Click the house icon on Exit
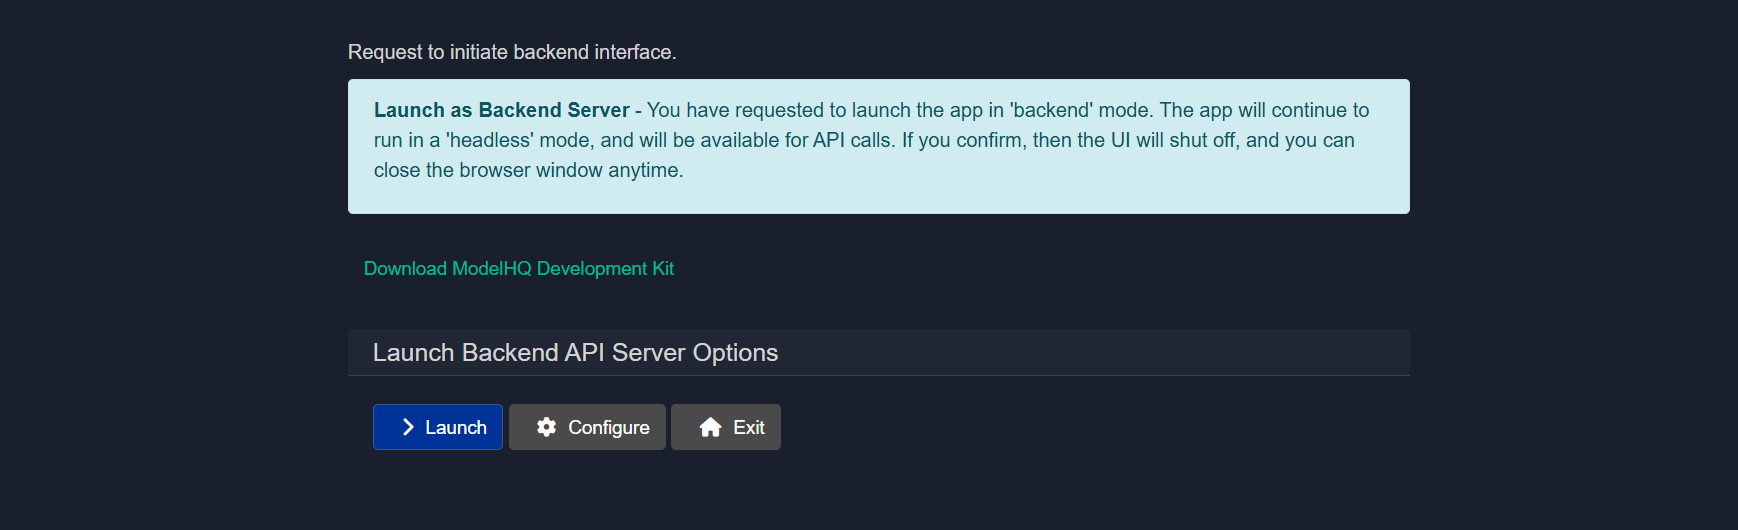Viewport: 1738px width, 530px height. tap(710, 428)
